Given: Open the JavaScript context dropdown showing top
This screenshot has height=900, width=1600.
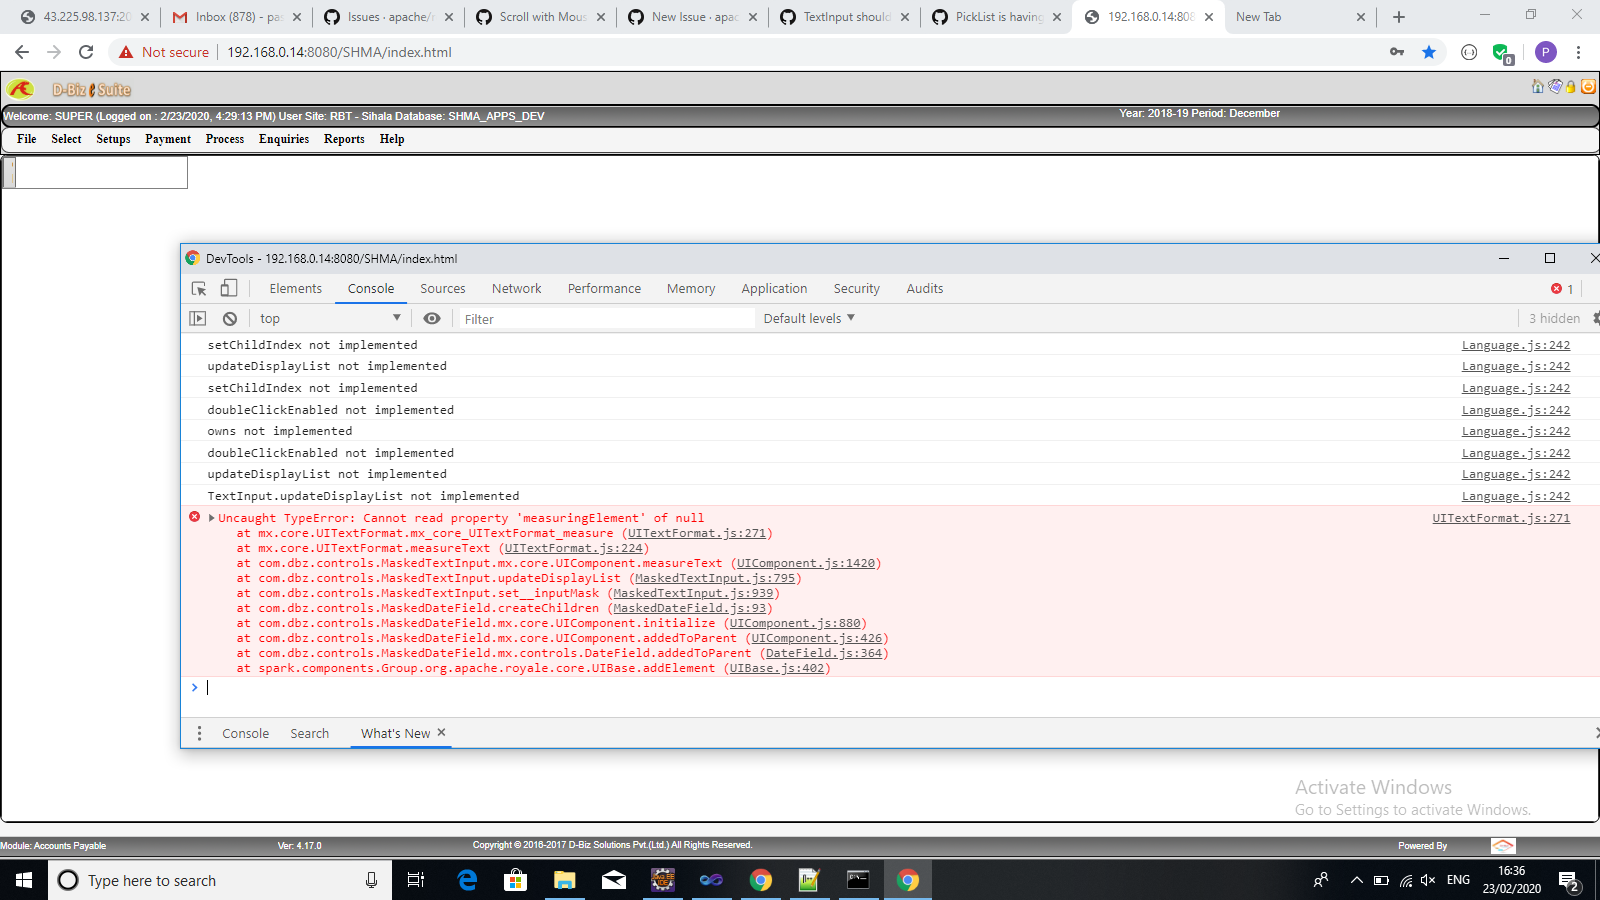Looking at the screenshot, I should pos(330,318).
